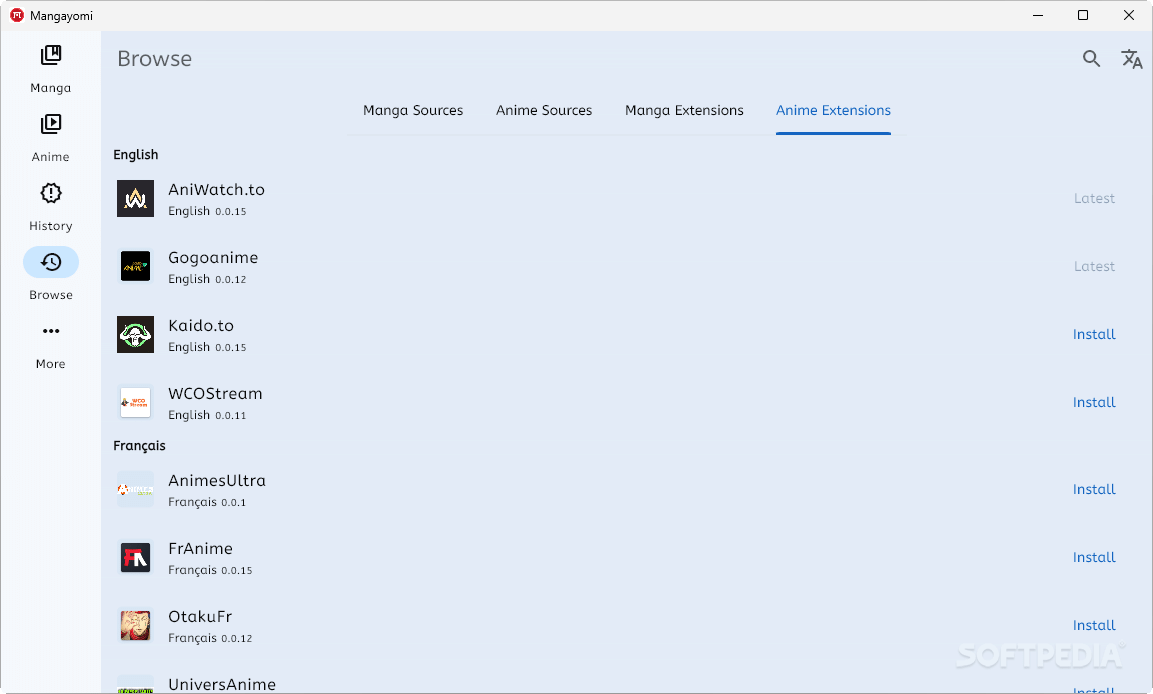
Task: Click the WCOStream extension logo
Action: (x=135, y=403)
